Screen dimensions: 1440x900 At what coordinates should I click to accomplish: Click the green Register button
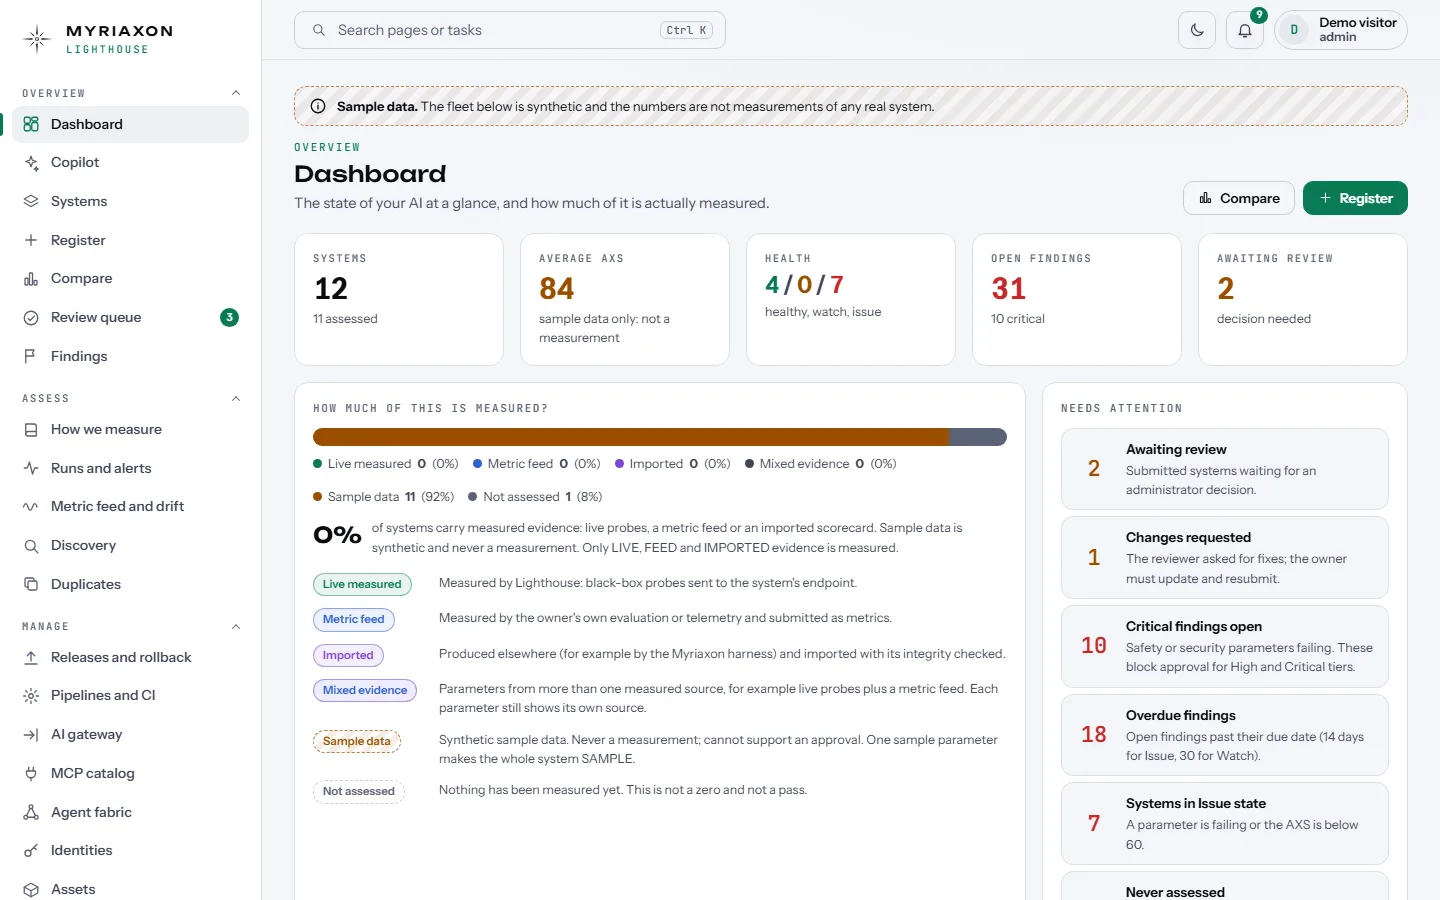[1355, 198]
